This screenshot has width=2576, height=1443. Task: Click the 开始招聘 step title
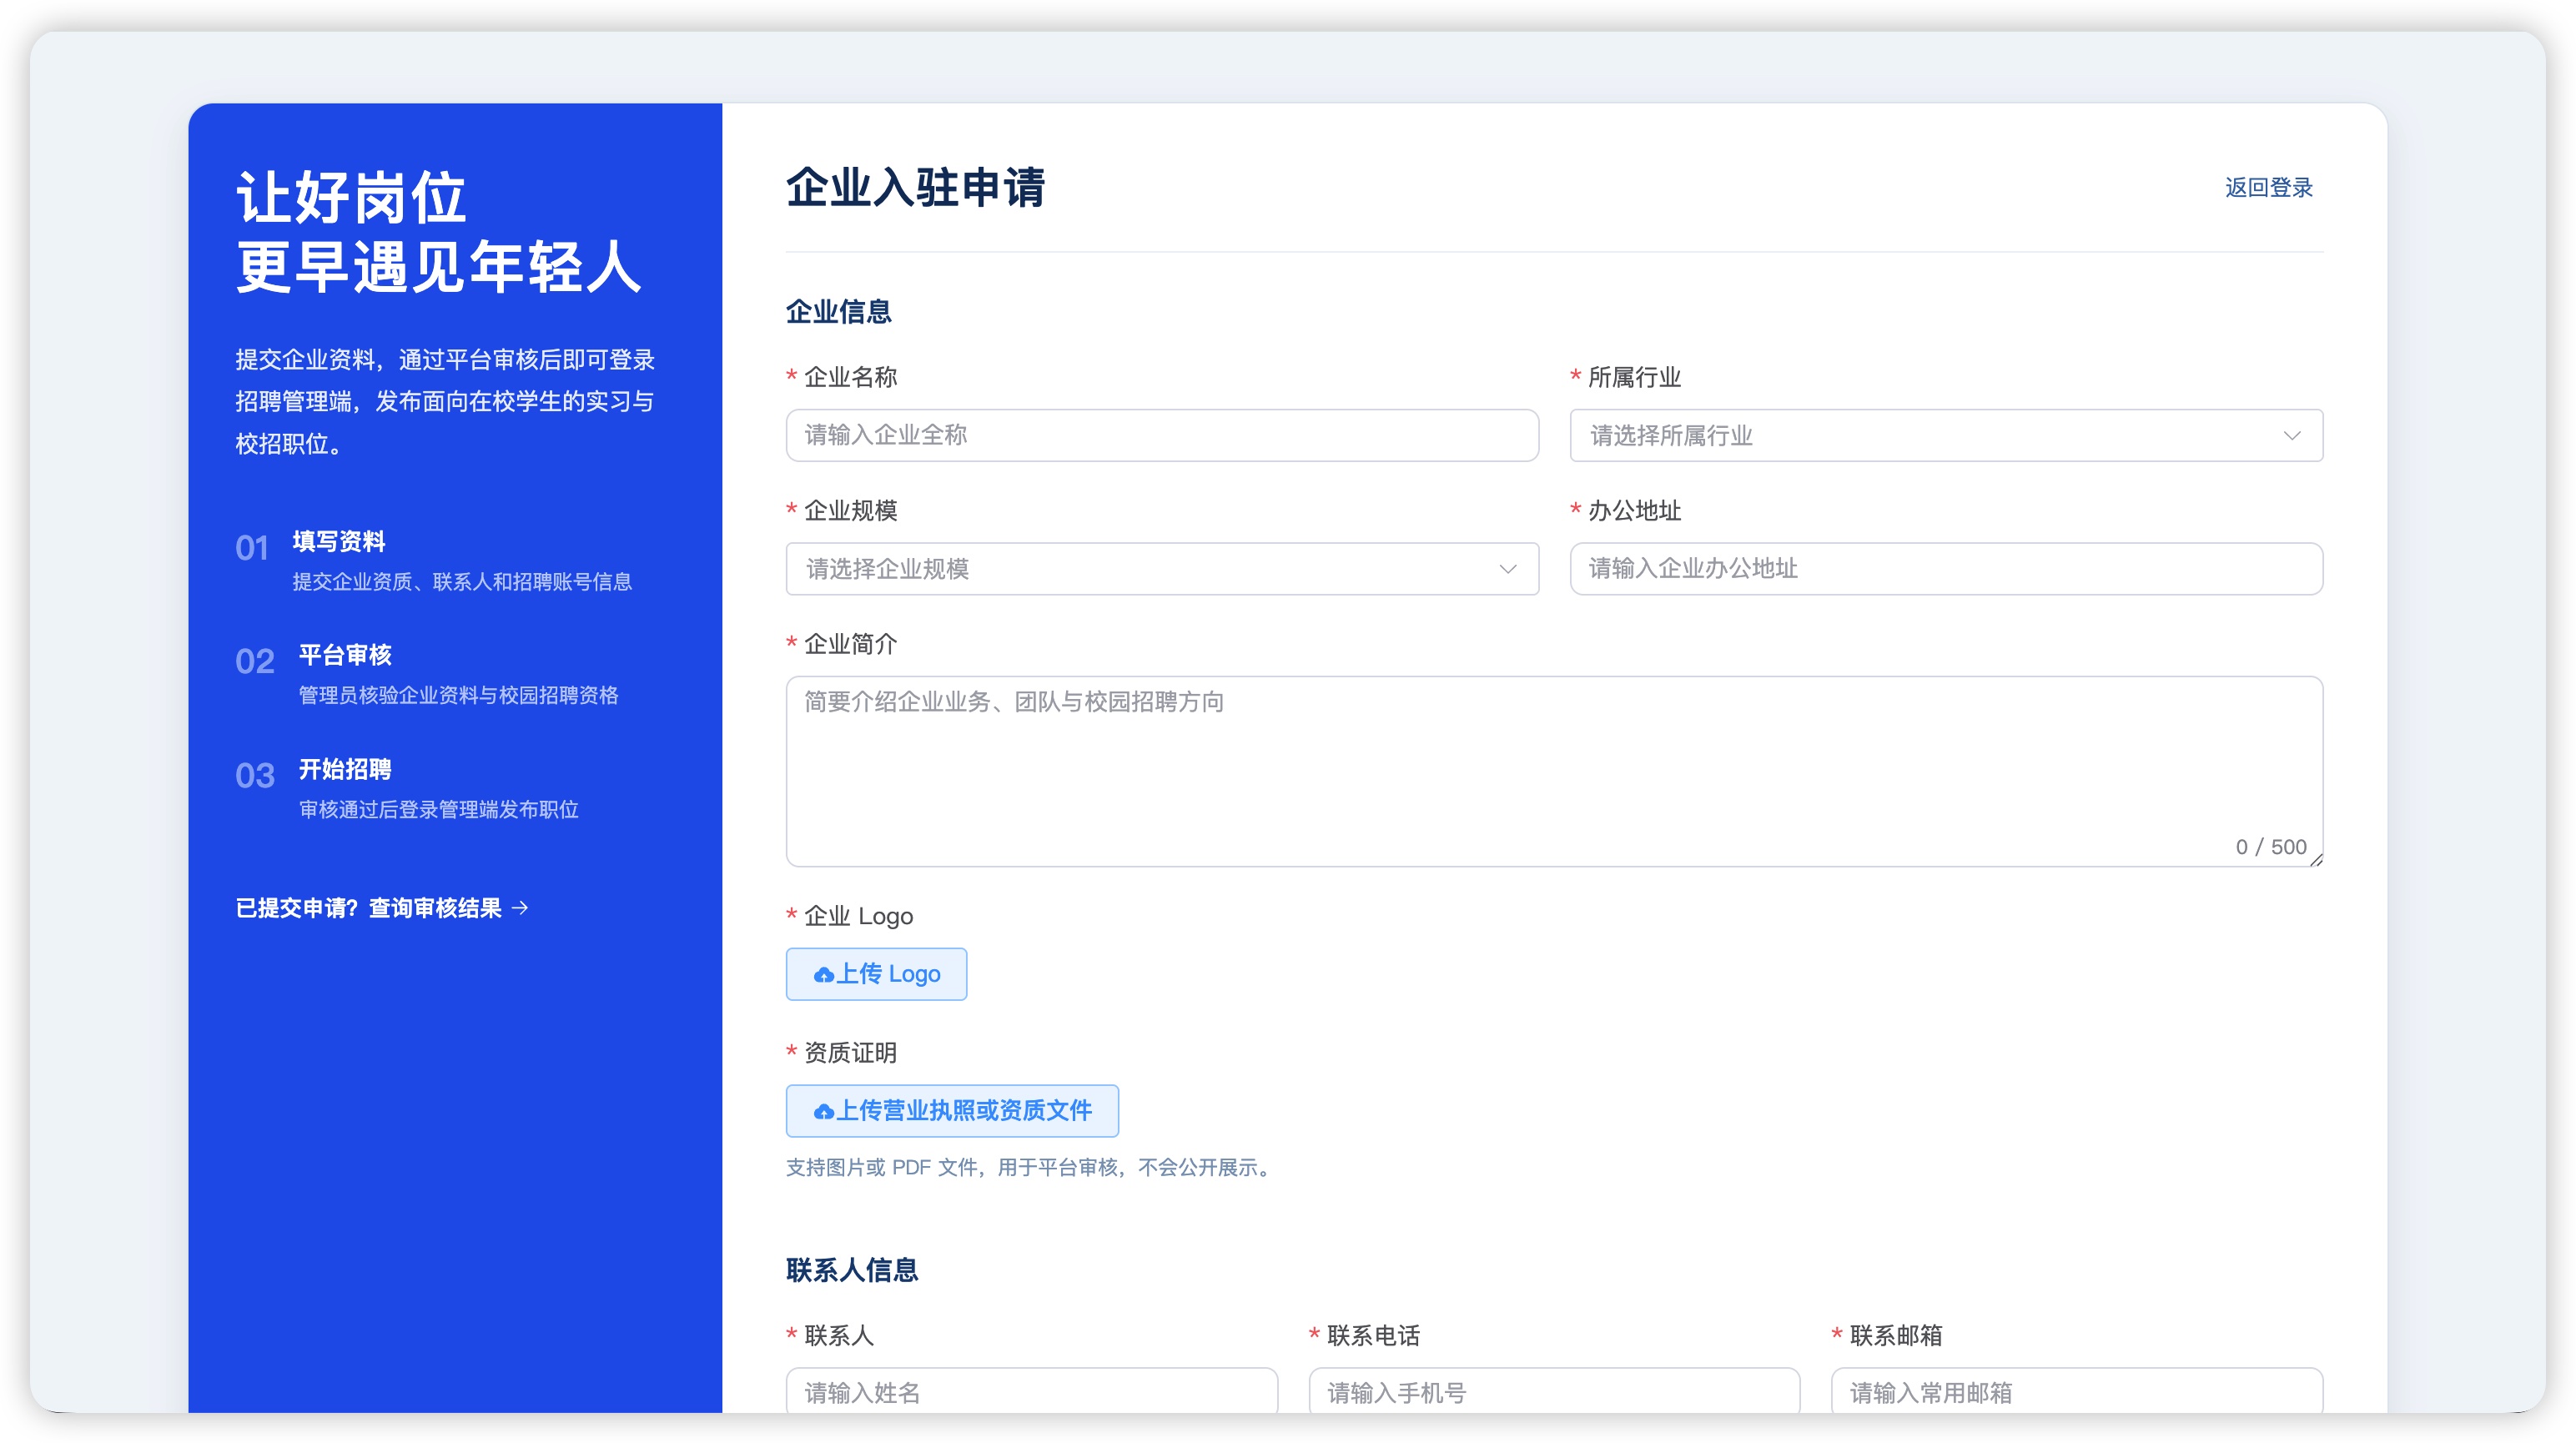click(x=345, y=770)
